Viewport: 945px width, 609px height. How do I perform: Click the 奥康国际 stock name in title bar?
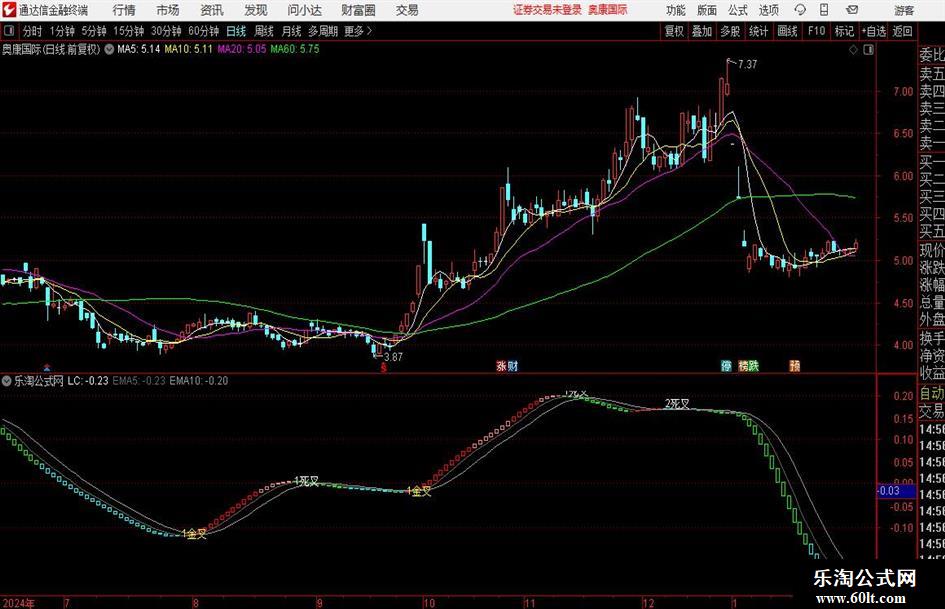[x=608, y=10]
